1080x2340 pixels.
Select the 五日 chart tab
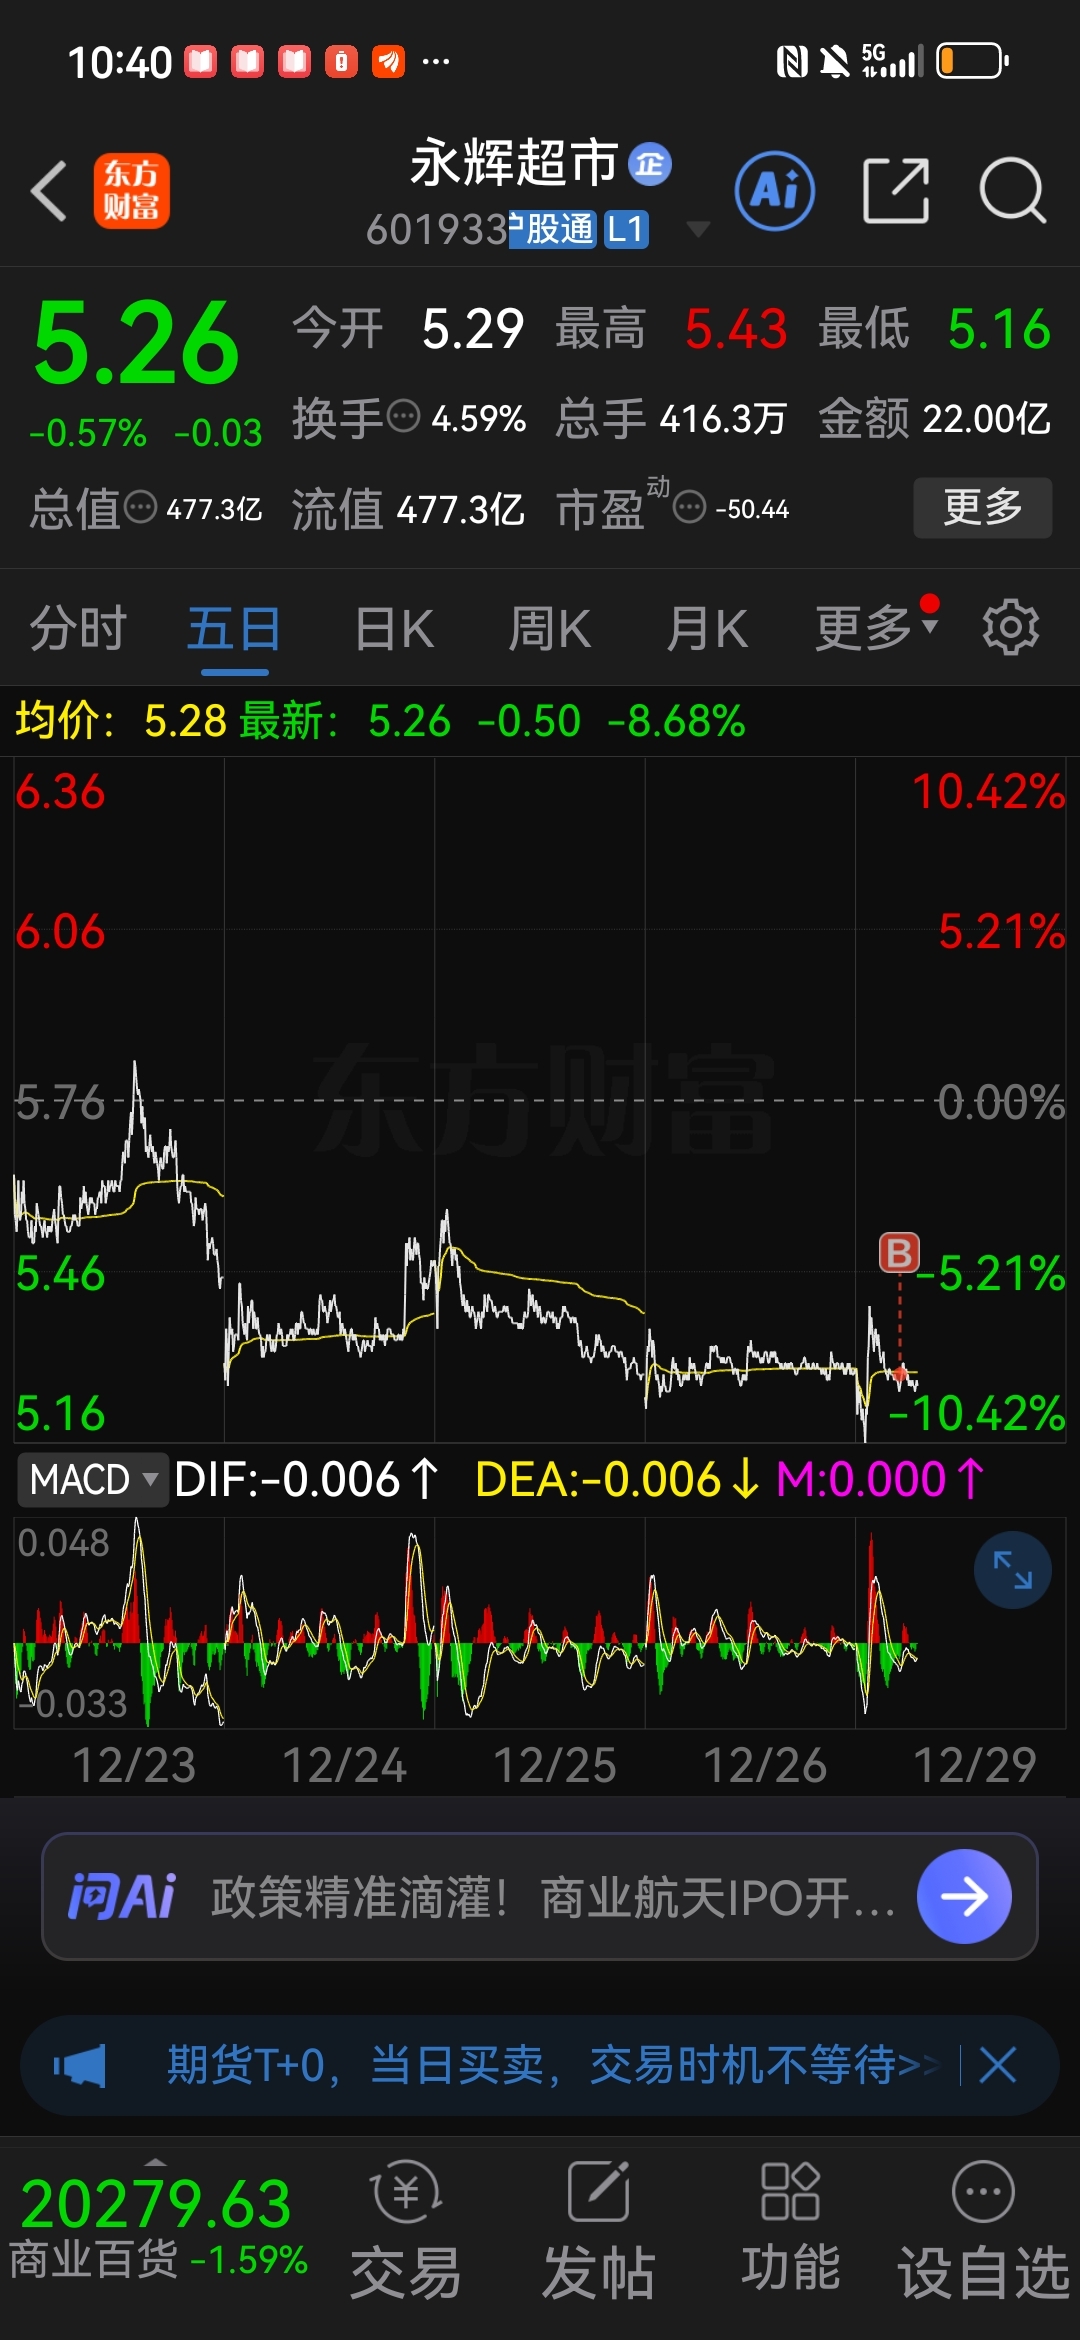[234, 629]
